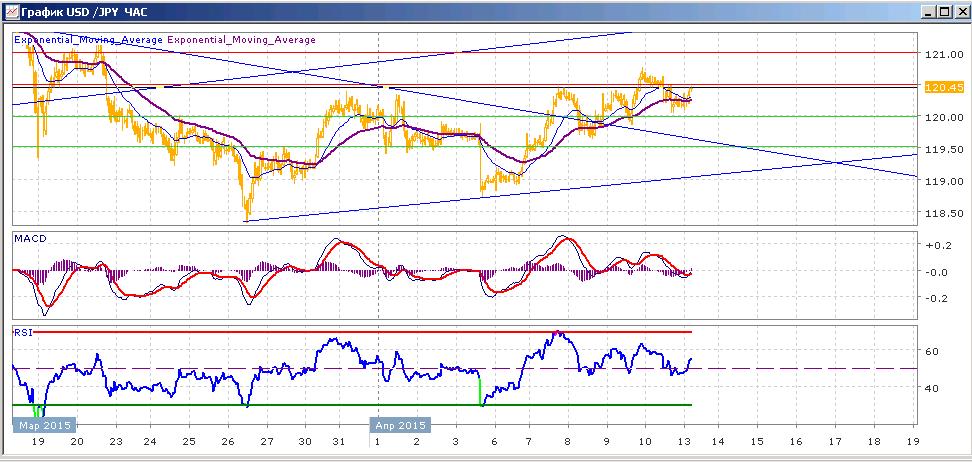Viewport: 972px width, 462px height.
Task: Click the RSI indicator label
Action: [22, 332]
